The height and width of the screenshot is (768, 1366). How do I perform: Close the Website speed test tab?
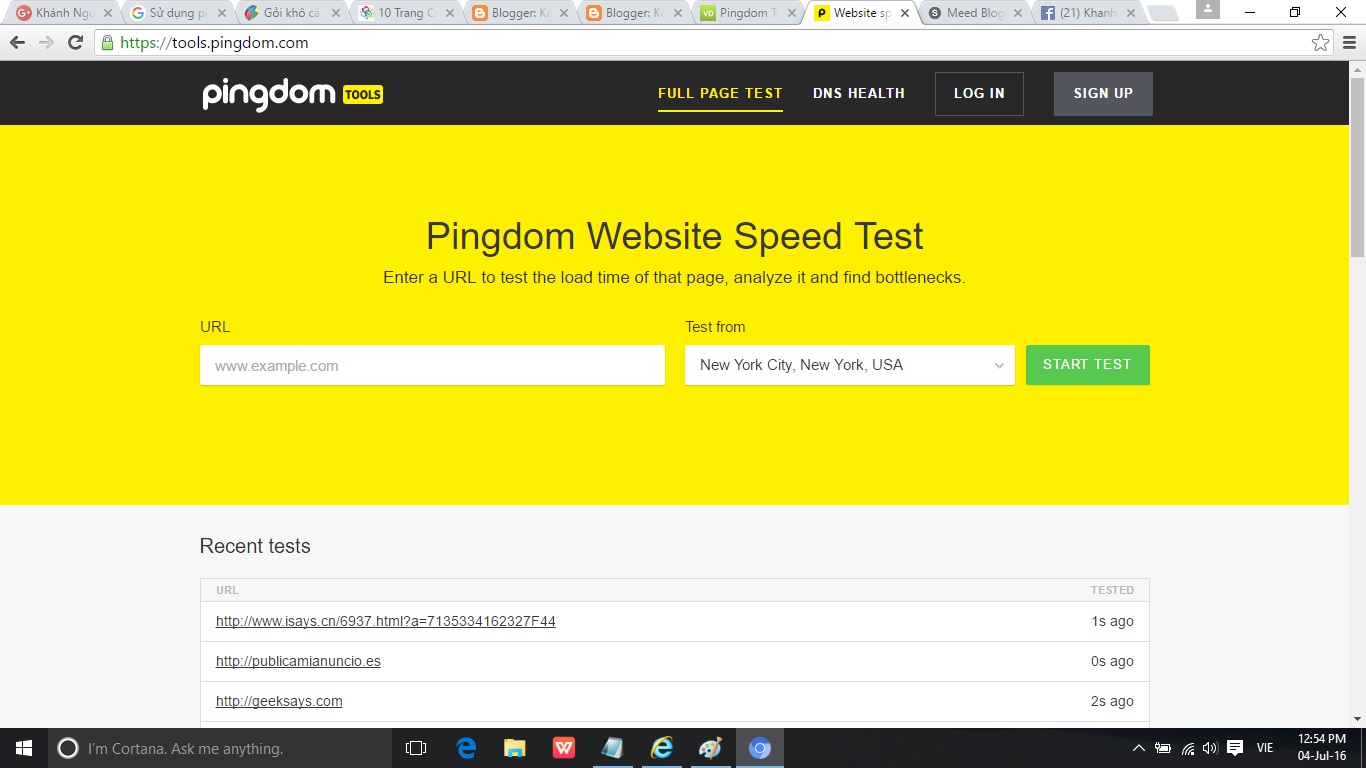pos(905,13)
